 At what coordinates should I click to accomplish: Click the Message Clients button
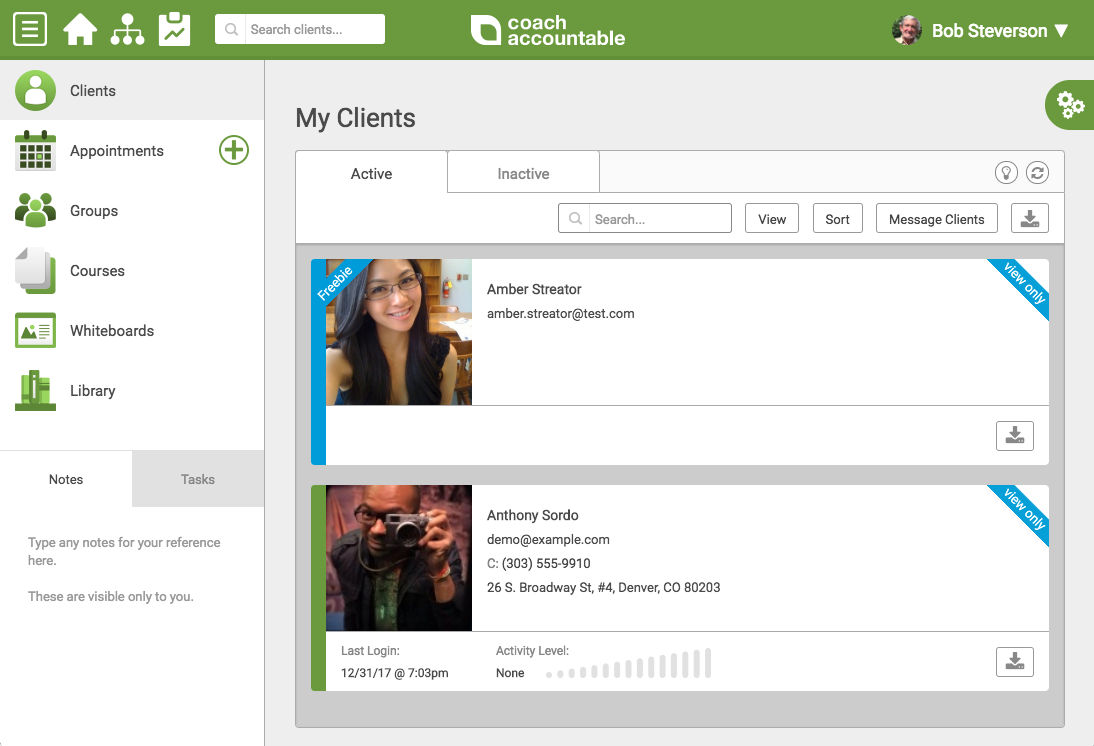pyautogui.click(x=936, y=218)
